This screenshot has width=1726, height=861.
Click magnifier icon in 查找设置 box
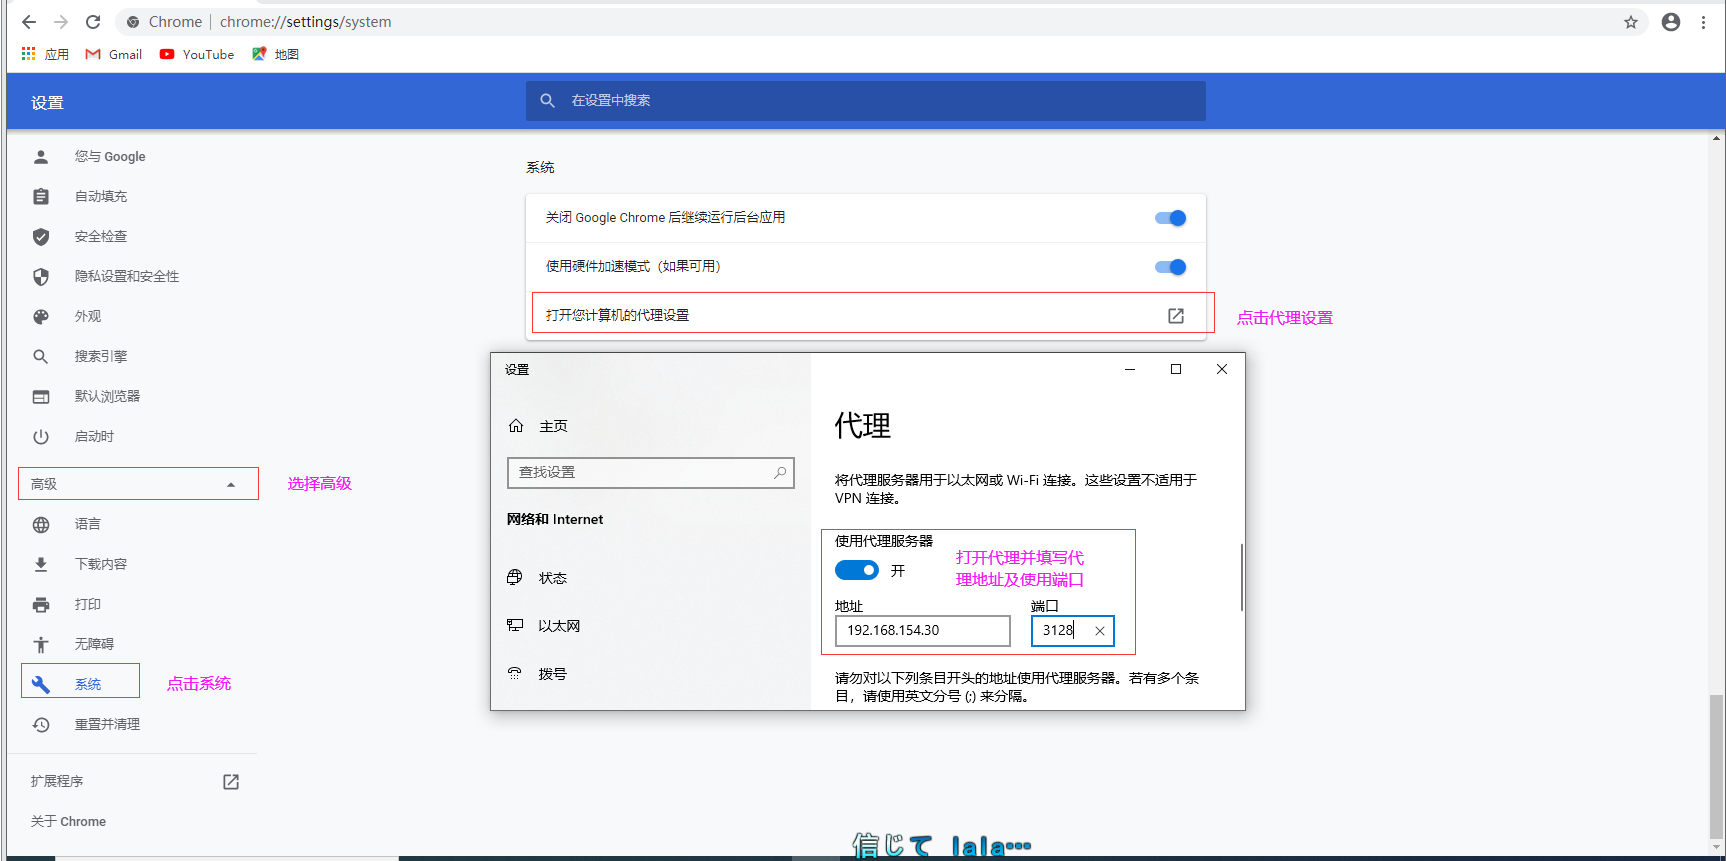tap(780, 472)
